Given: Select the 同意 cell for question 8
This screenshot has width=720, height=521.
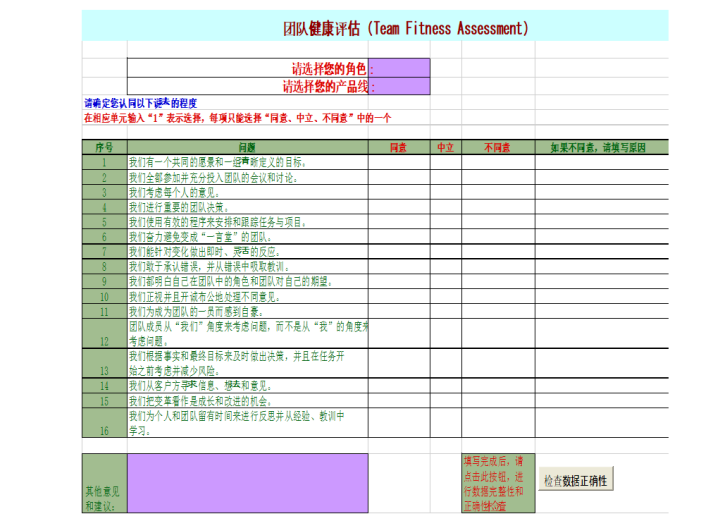Looking at the screenshot, I should coord(399,266).
